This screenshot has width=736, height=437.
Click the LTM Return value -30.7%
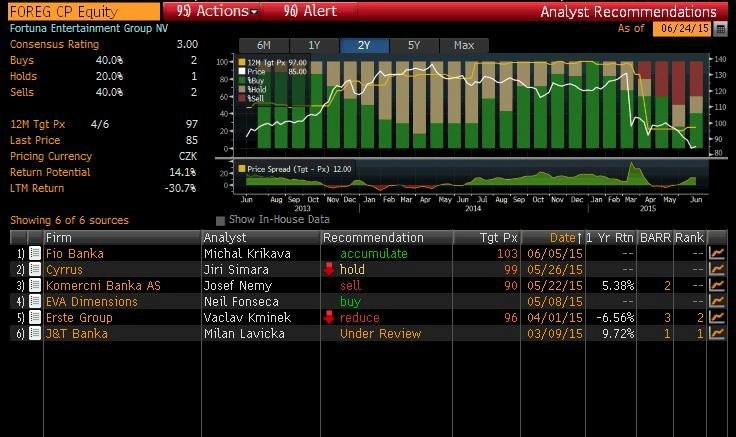point(180,188)
